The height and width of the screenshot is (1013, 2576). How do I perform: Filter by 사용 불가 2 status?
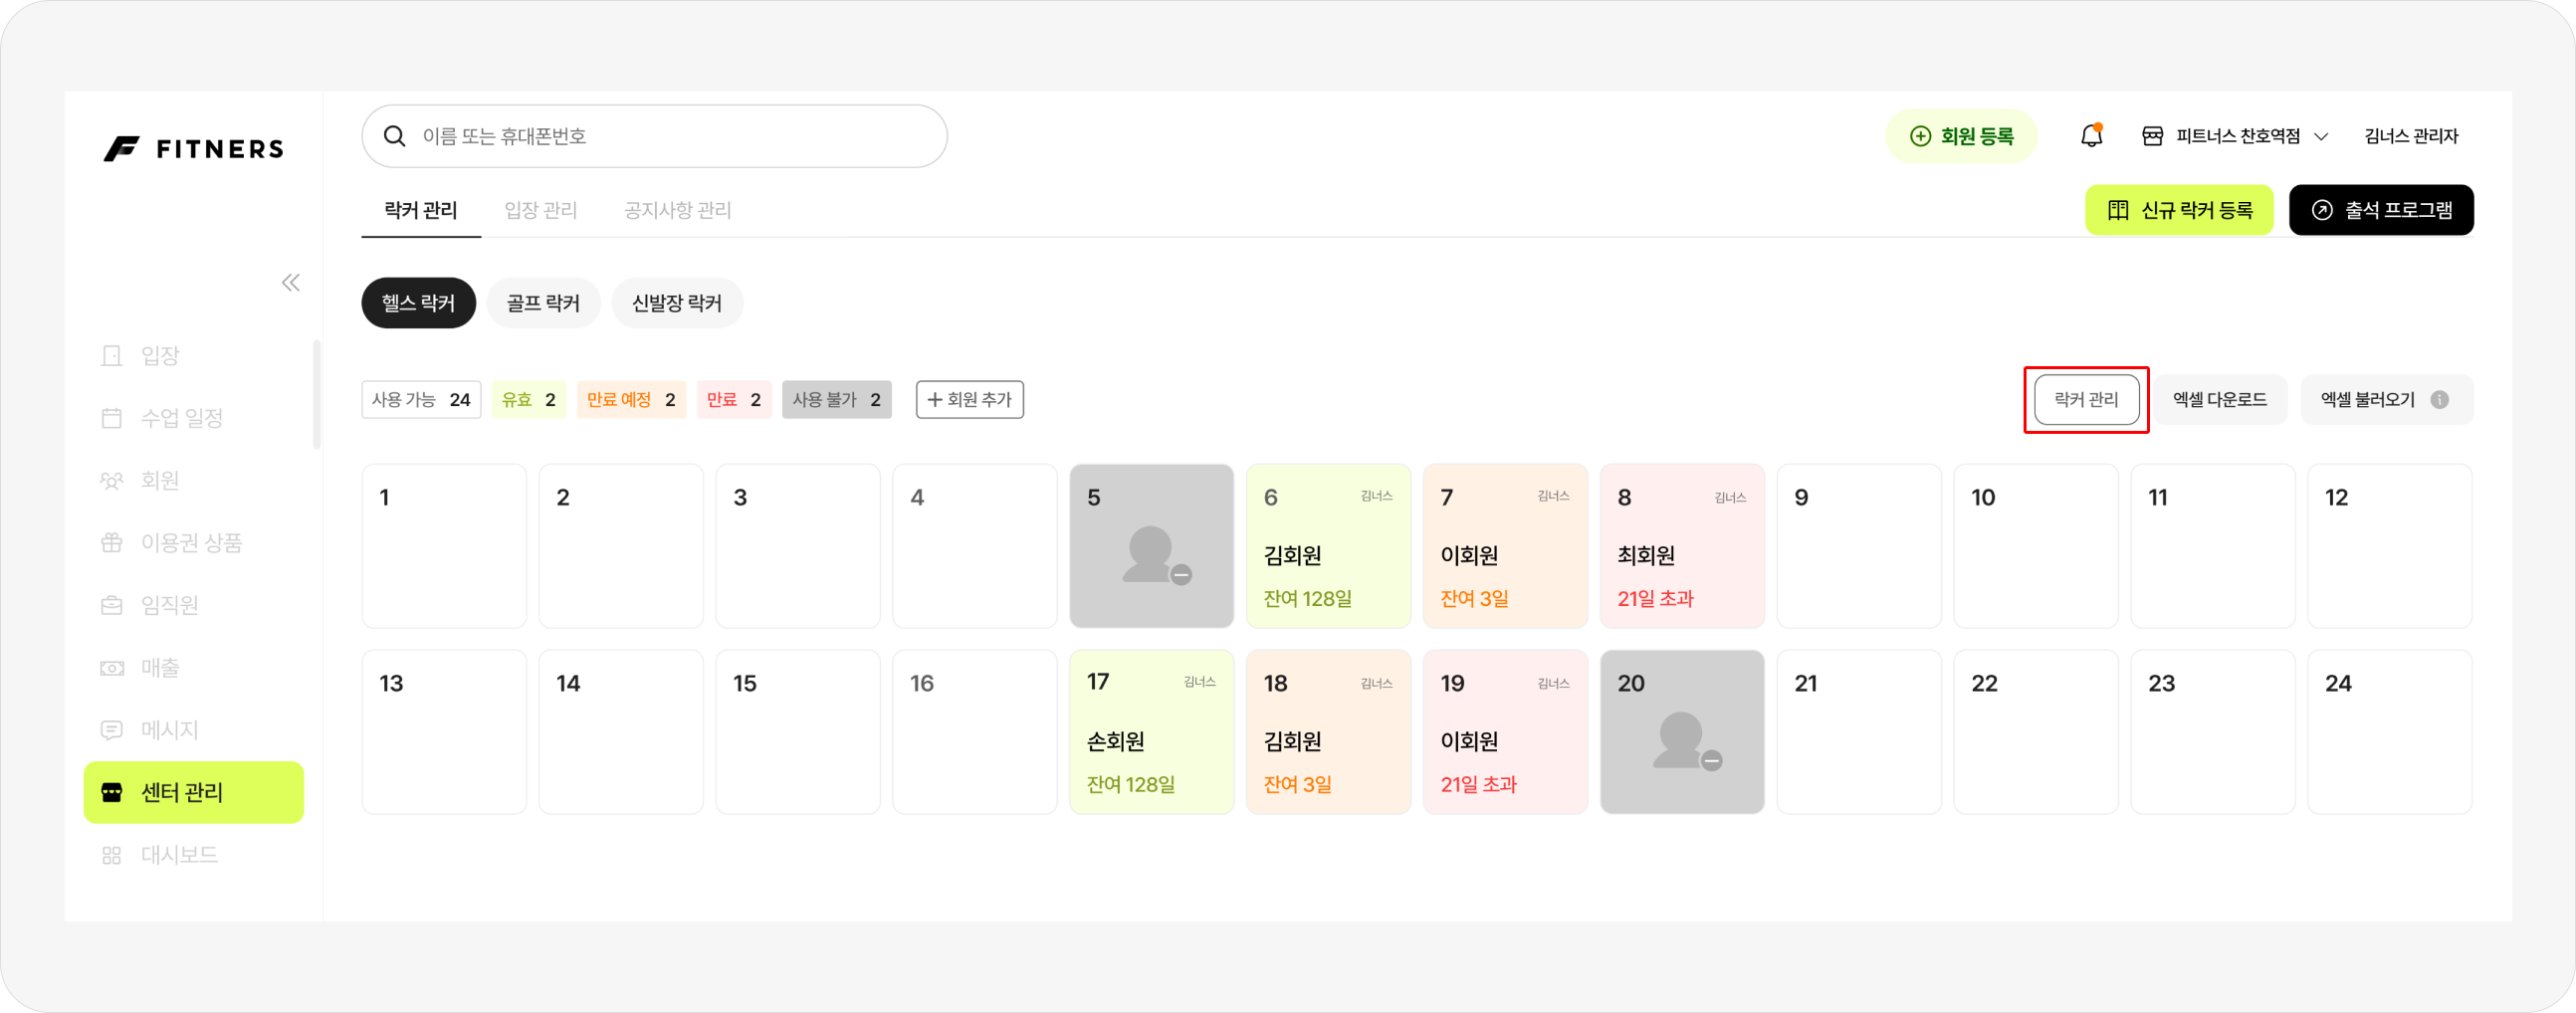pos(837,400)
